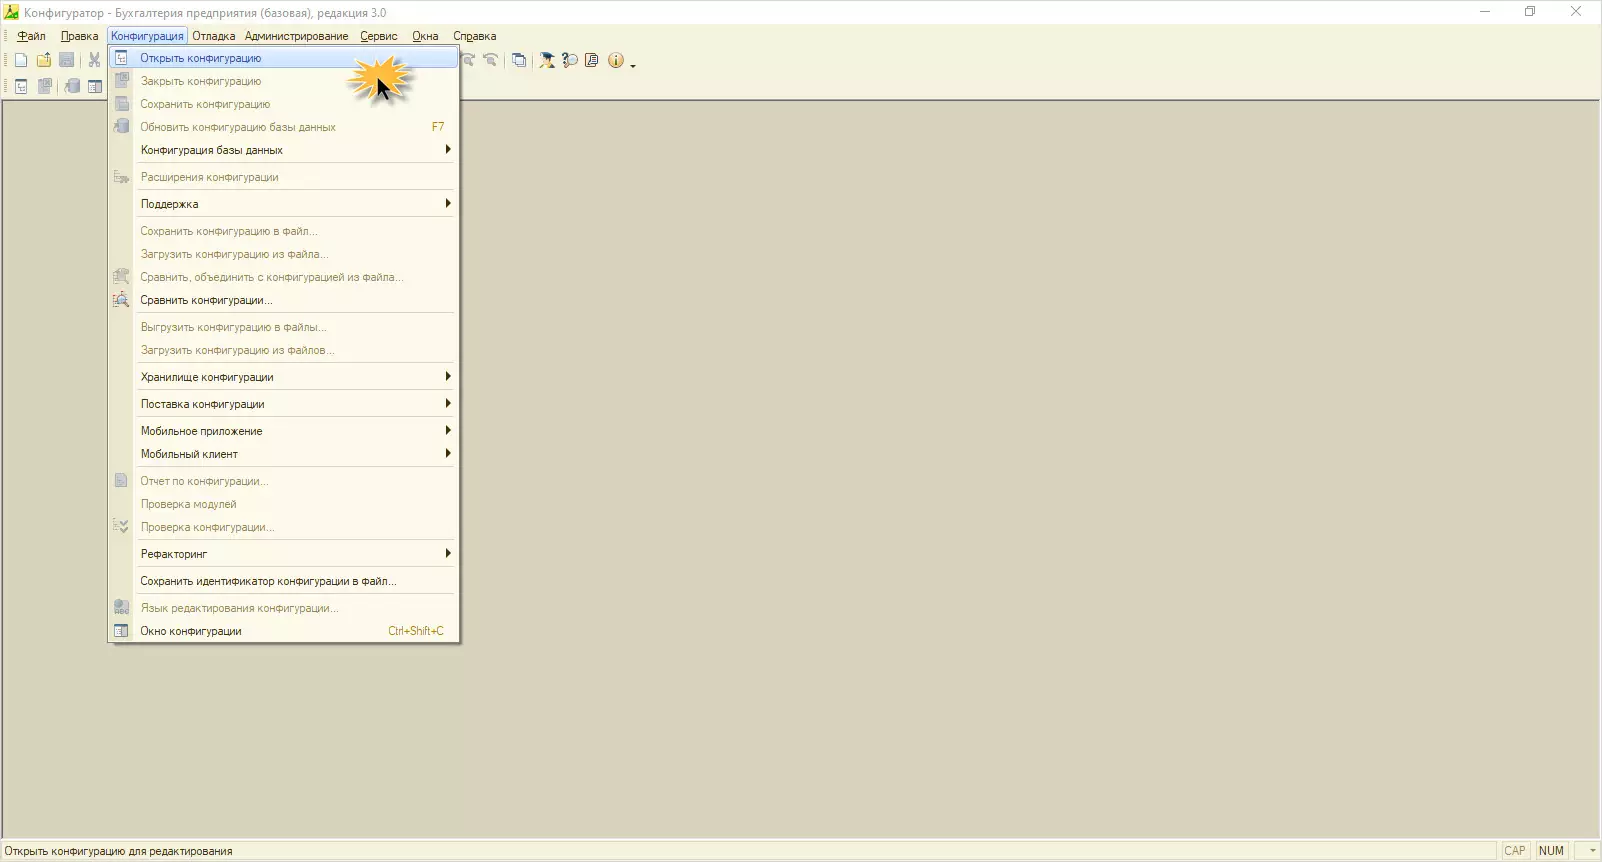The height and width of the screenshot is (862, 1602).
Task: Click the Windows list toolbar icon
Action: coord(519,60)
